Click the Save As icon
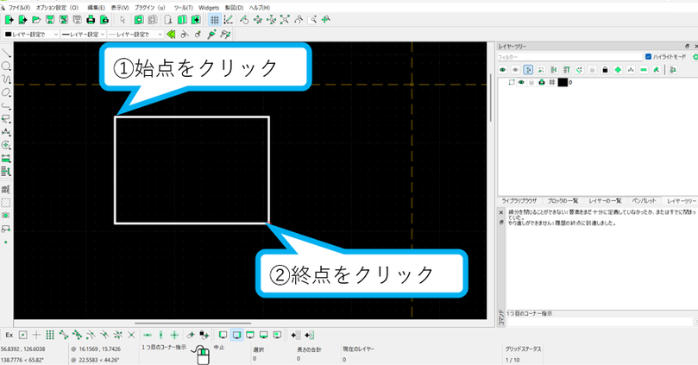This screenshot has height=365, width=698. click(64, 20)
